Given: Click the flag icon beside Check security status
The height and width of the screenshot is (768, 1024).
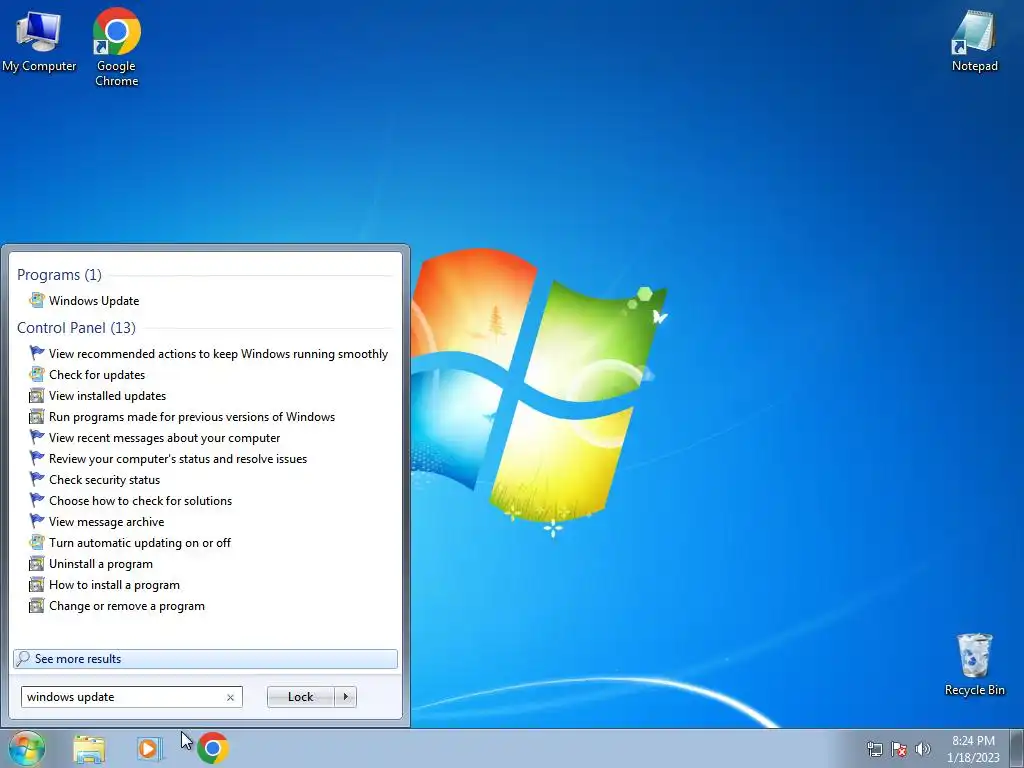Looking at the screenshot, I should [x=37, y=479].
